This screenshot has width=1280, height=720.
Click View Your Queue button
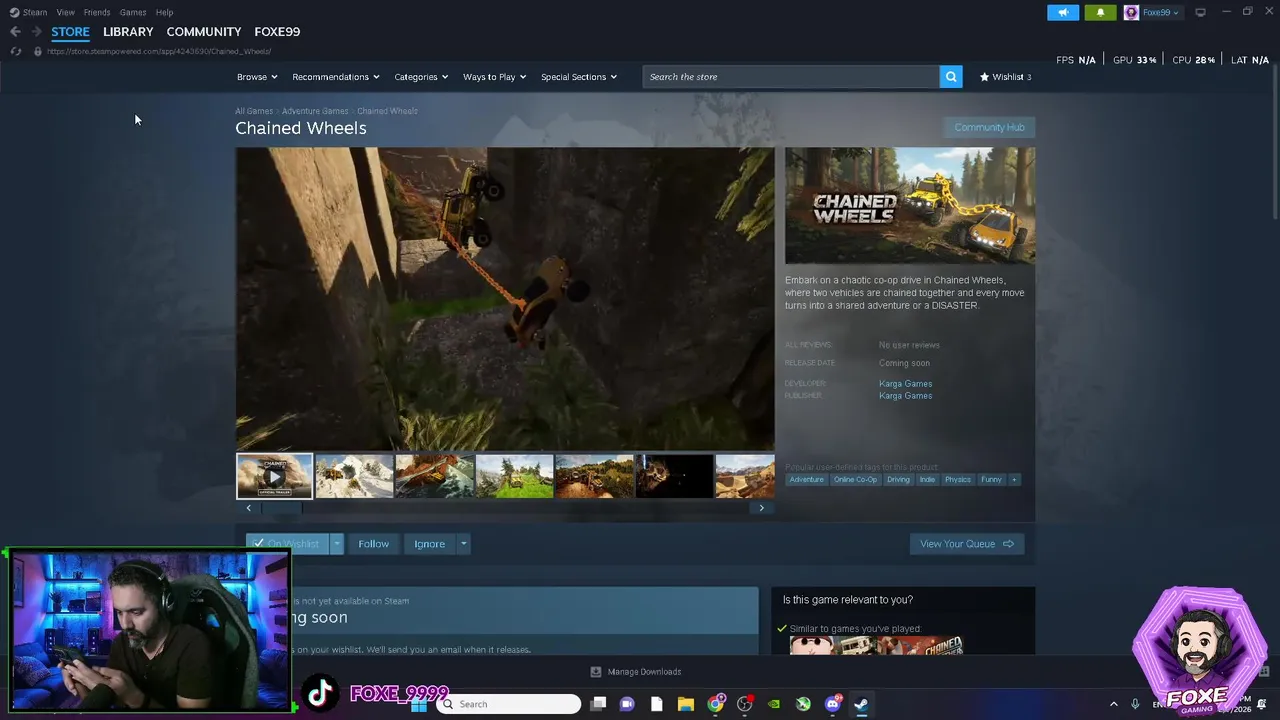[967, 544]
